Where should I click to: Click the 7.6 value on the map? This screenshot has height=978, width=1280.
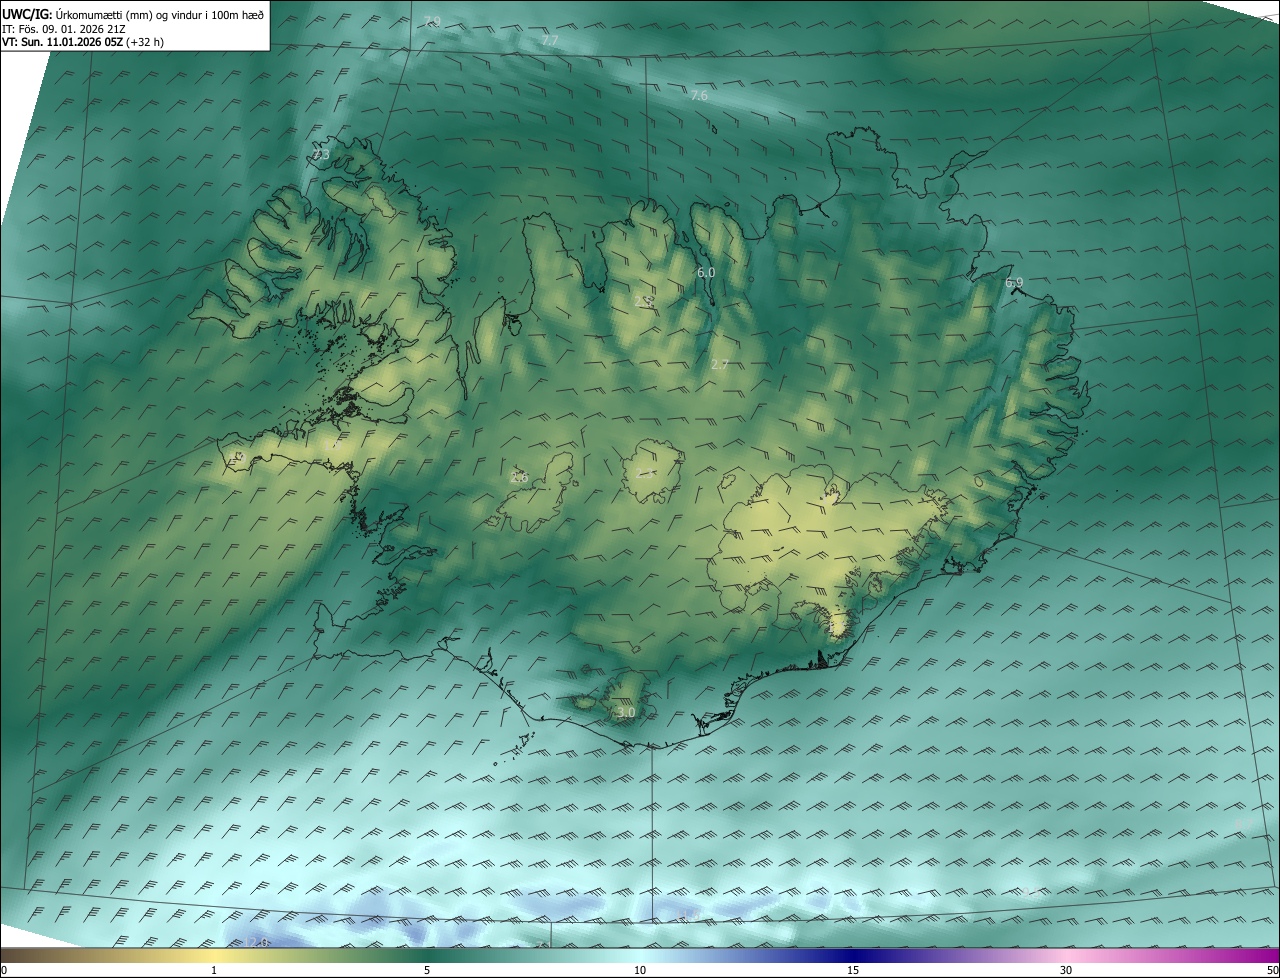click(x=699, y=95)
